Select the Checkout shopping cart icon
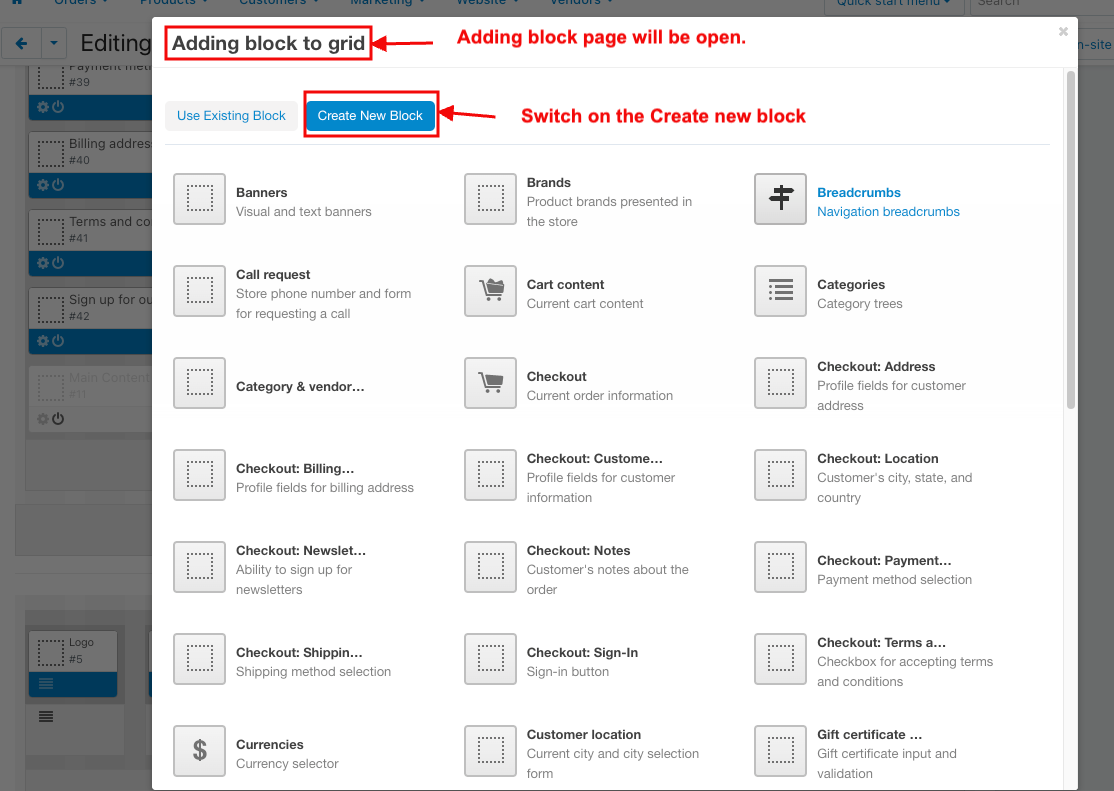The height and width of the screenshot is (791, 1114). [490, 383]
